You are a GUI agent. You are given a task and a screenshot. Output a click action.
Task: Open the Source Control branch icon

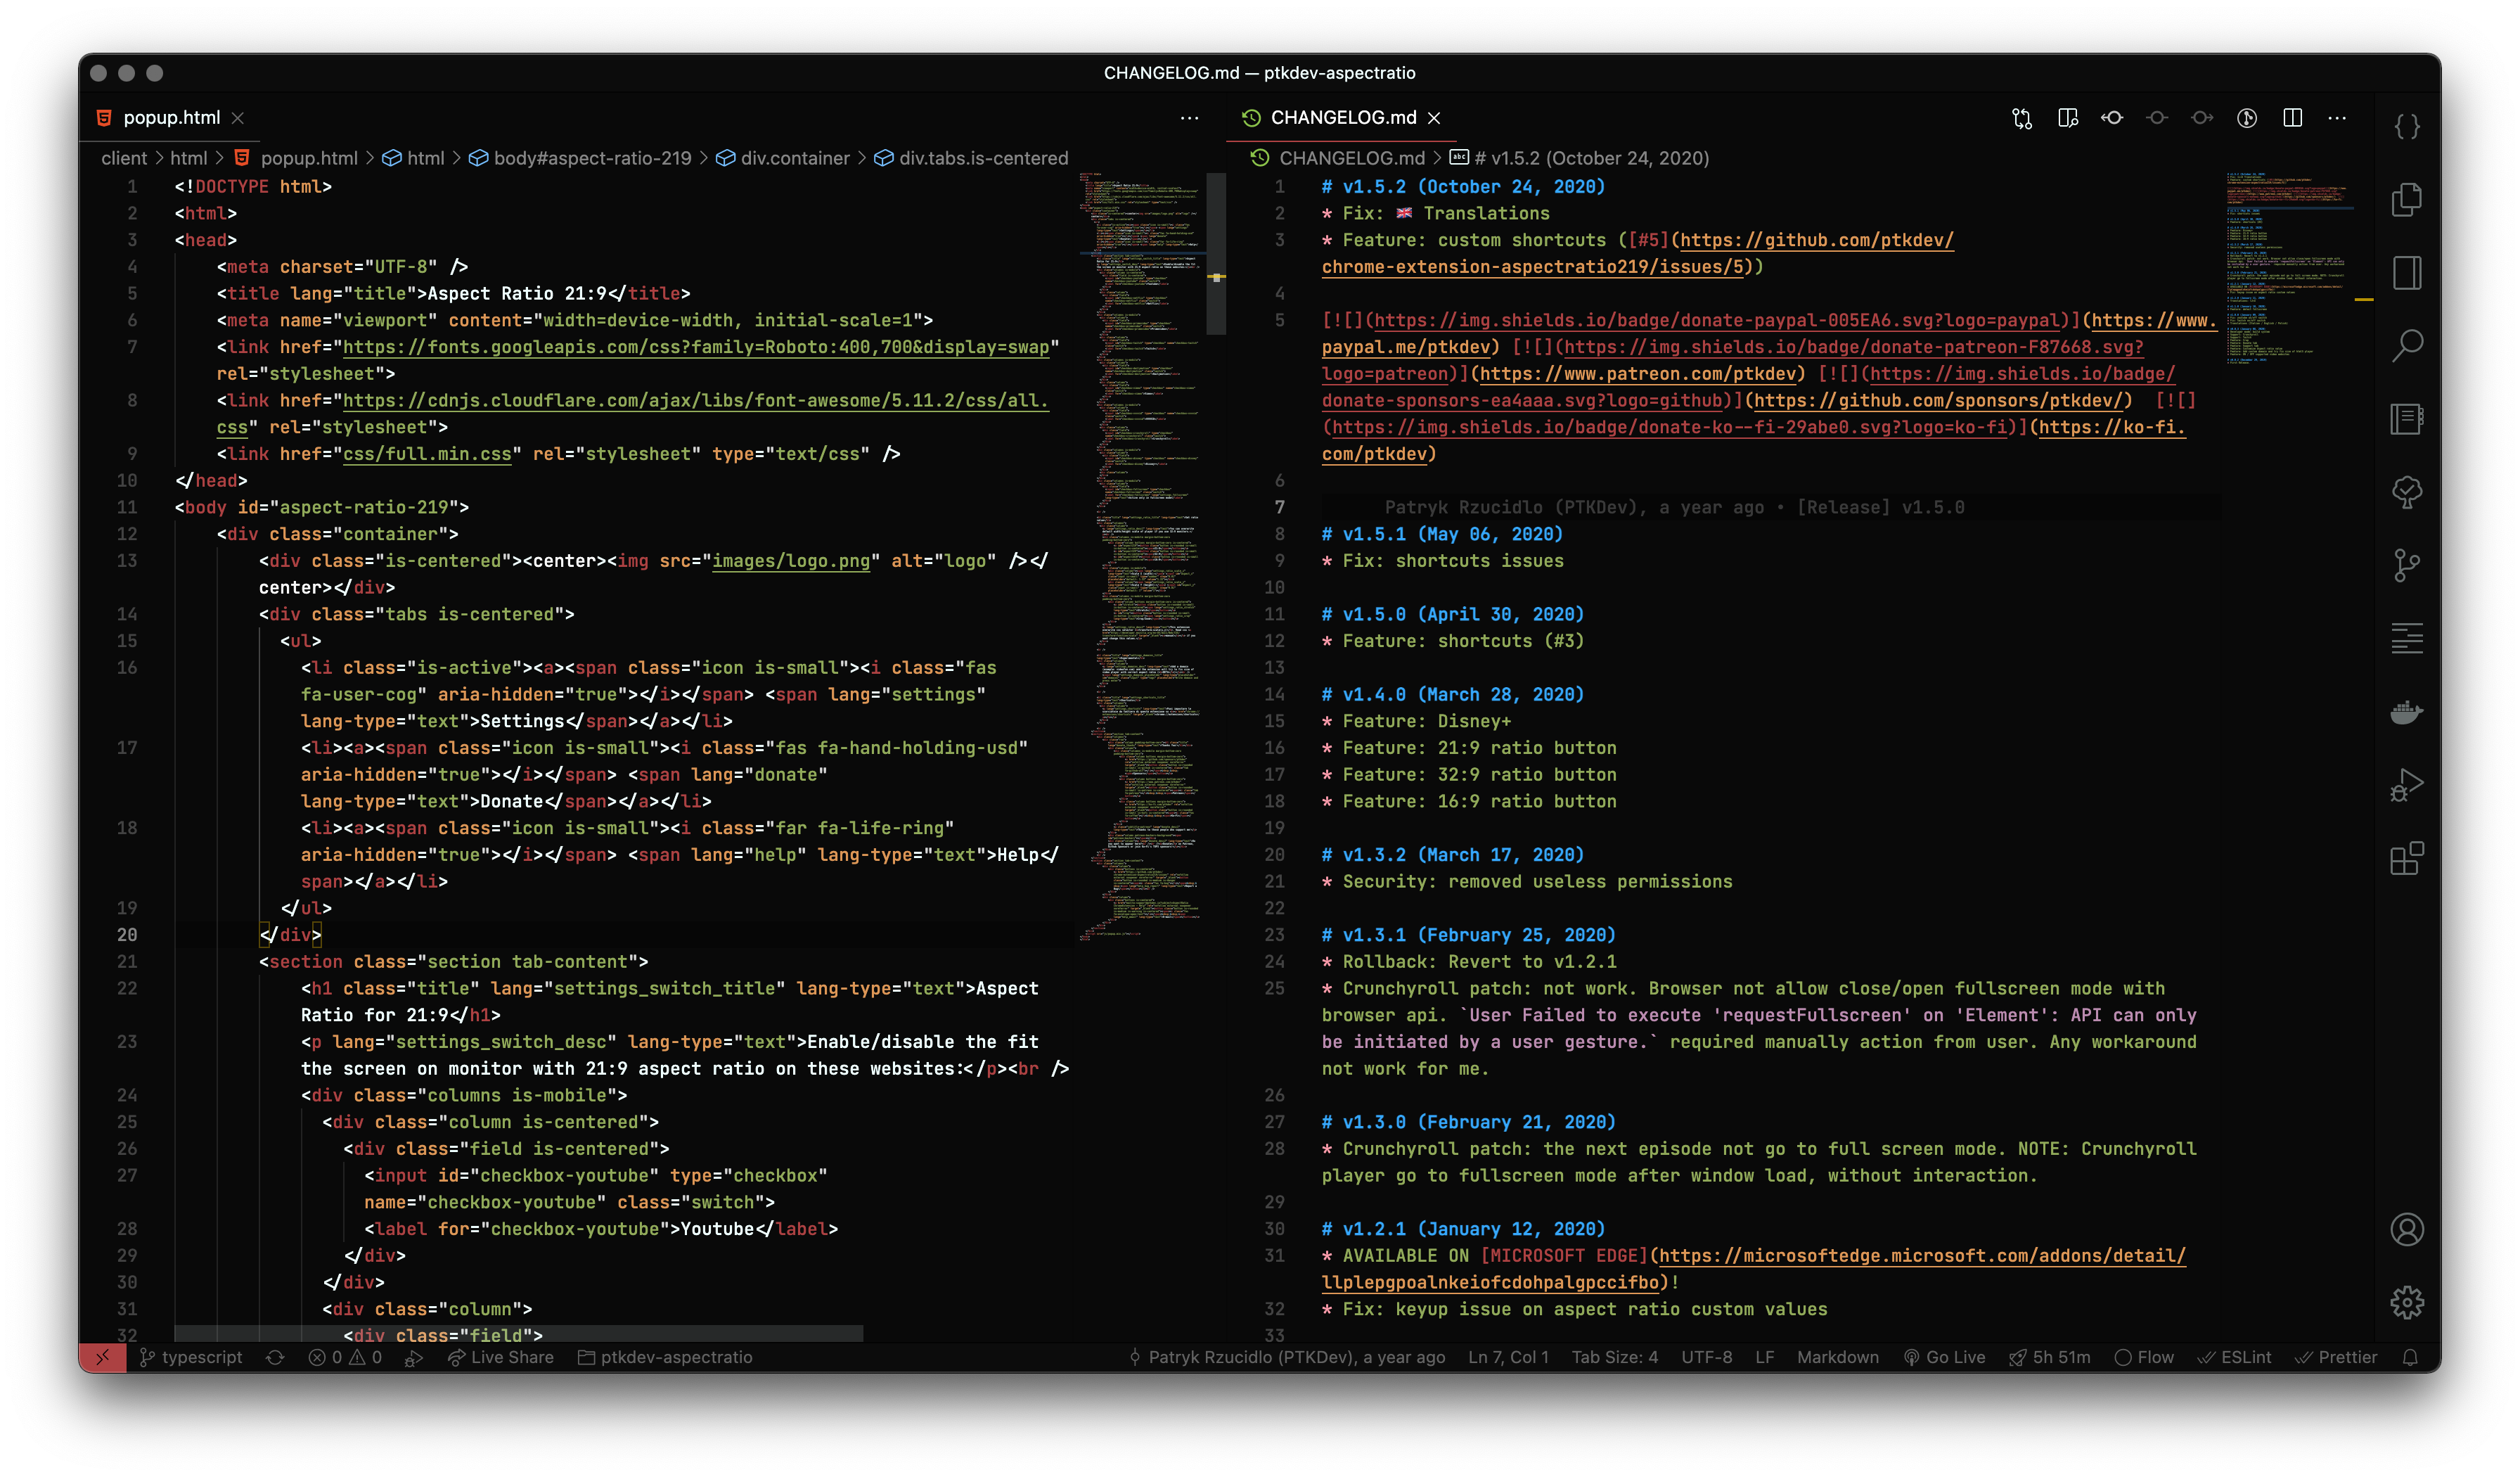[2406, 566]
